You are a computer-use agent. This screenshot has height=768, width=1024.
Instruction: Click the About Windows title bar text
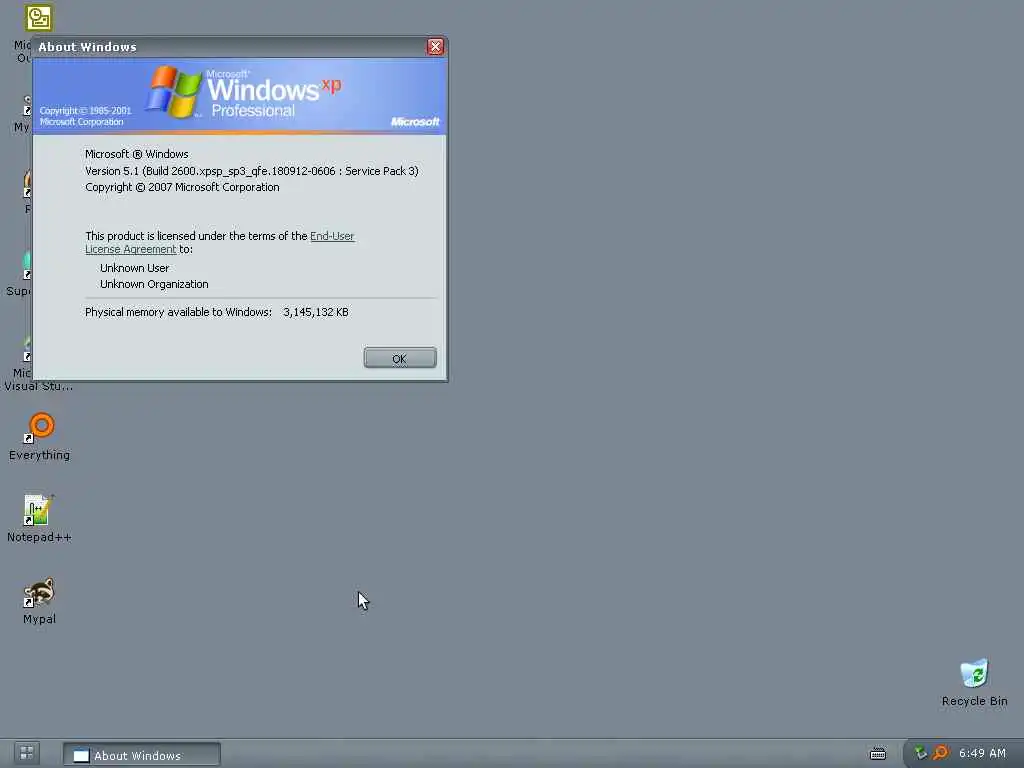[x=88, y=47]
